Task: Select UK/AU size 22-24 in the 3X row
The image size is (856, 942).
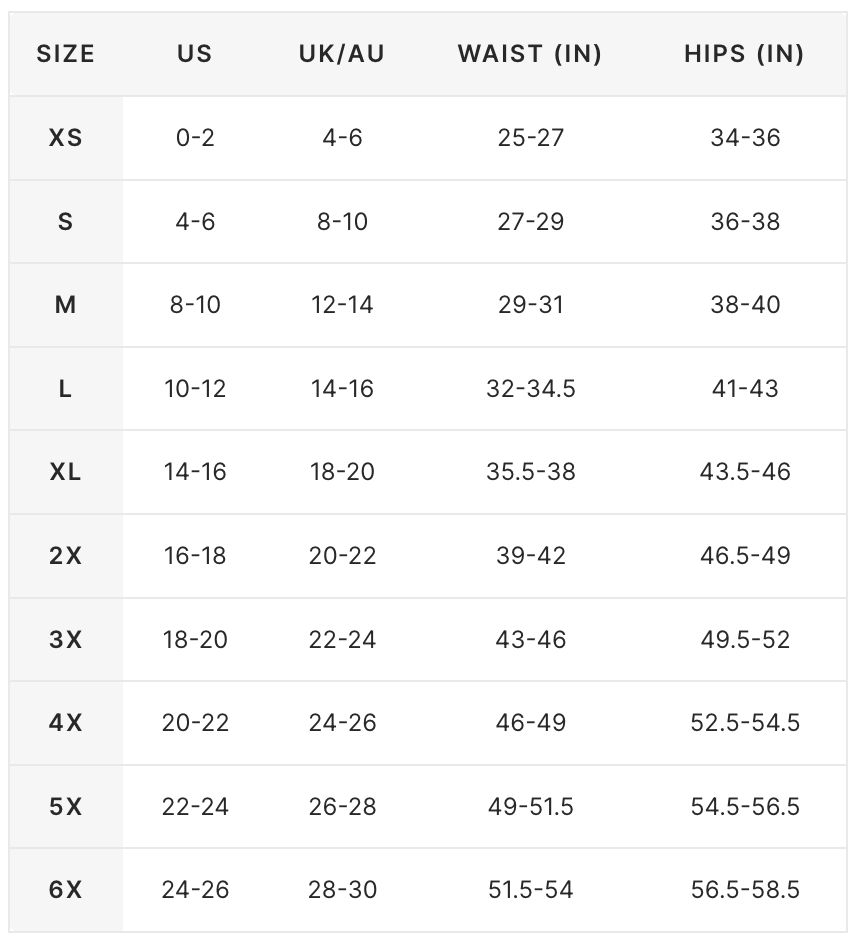Action: [x=342, y=640]
